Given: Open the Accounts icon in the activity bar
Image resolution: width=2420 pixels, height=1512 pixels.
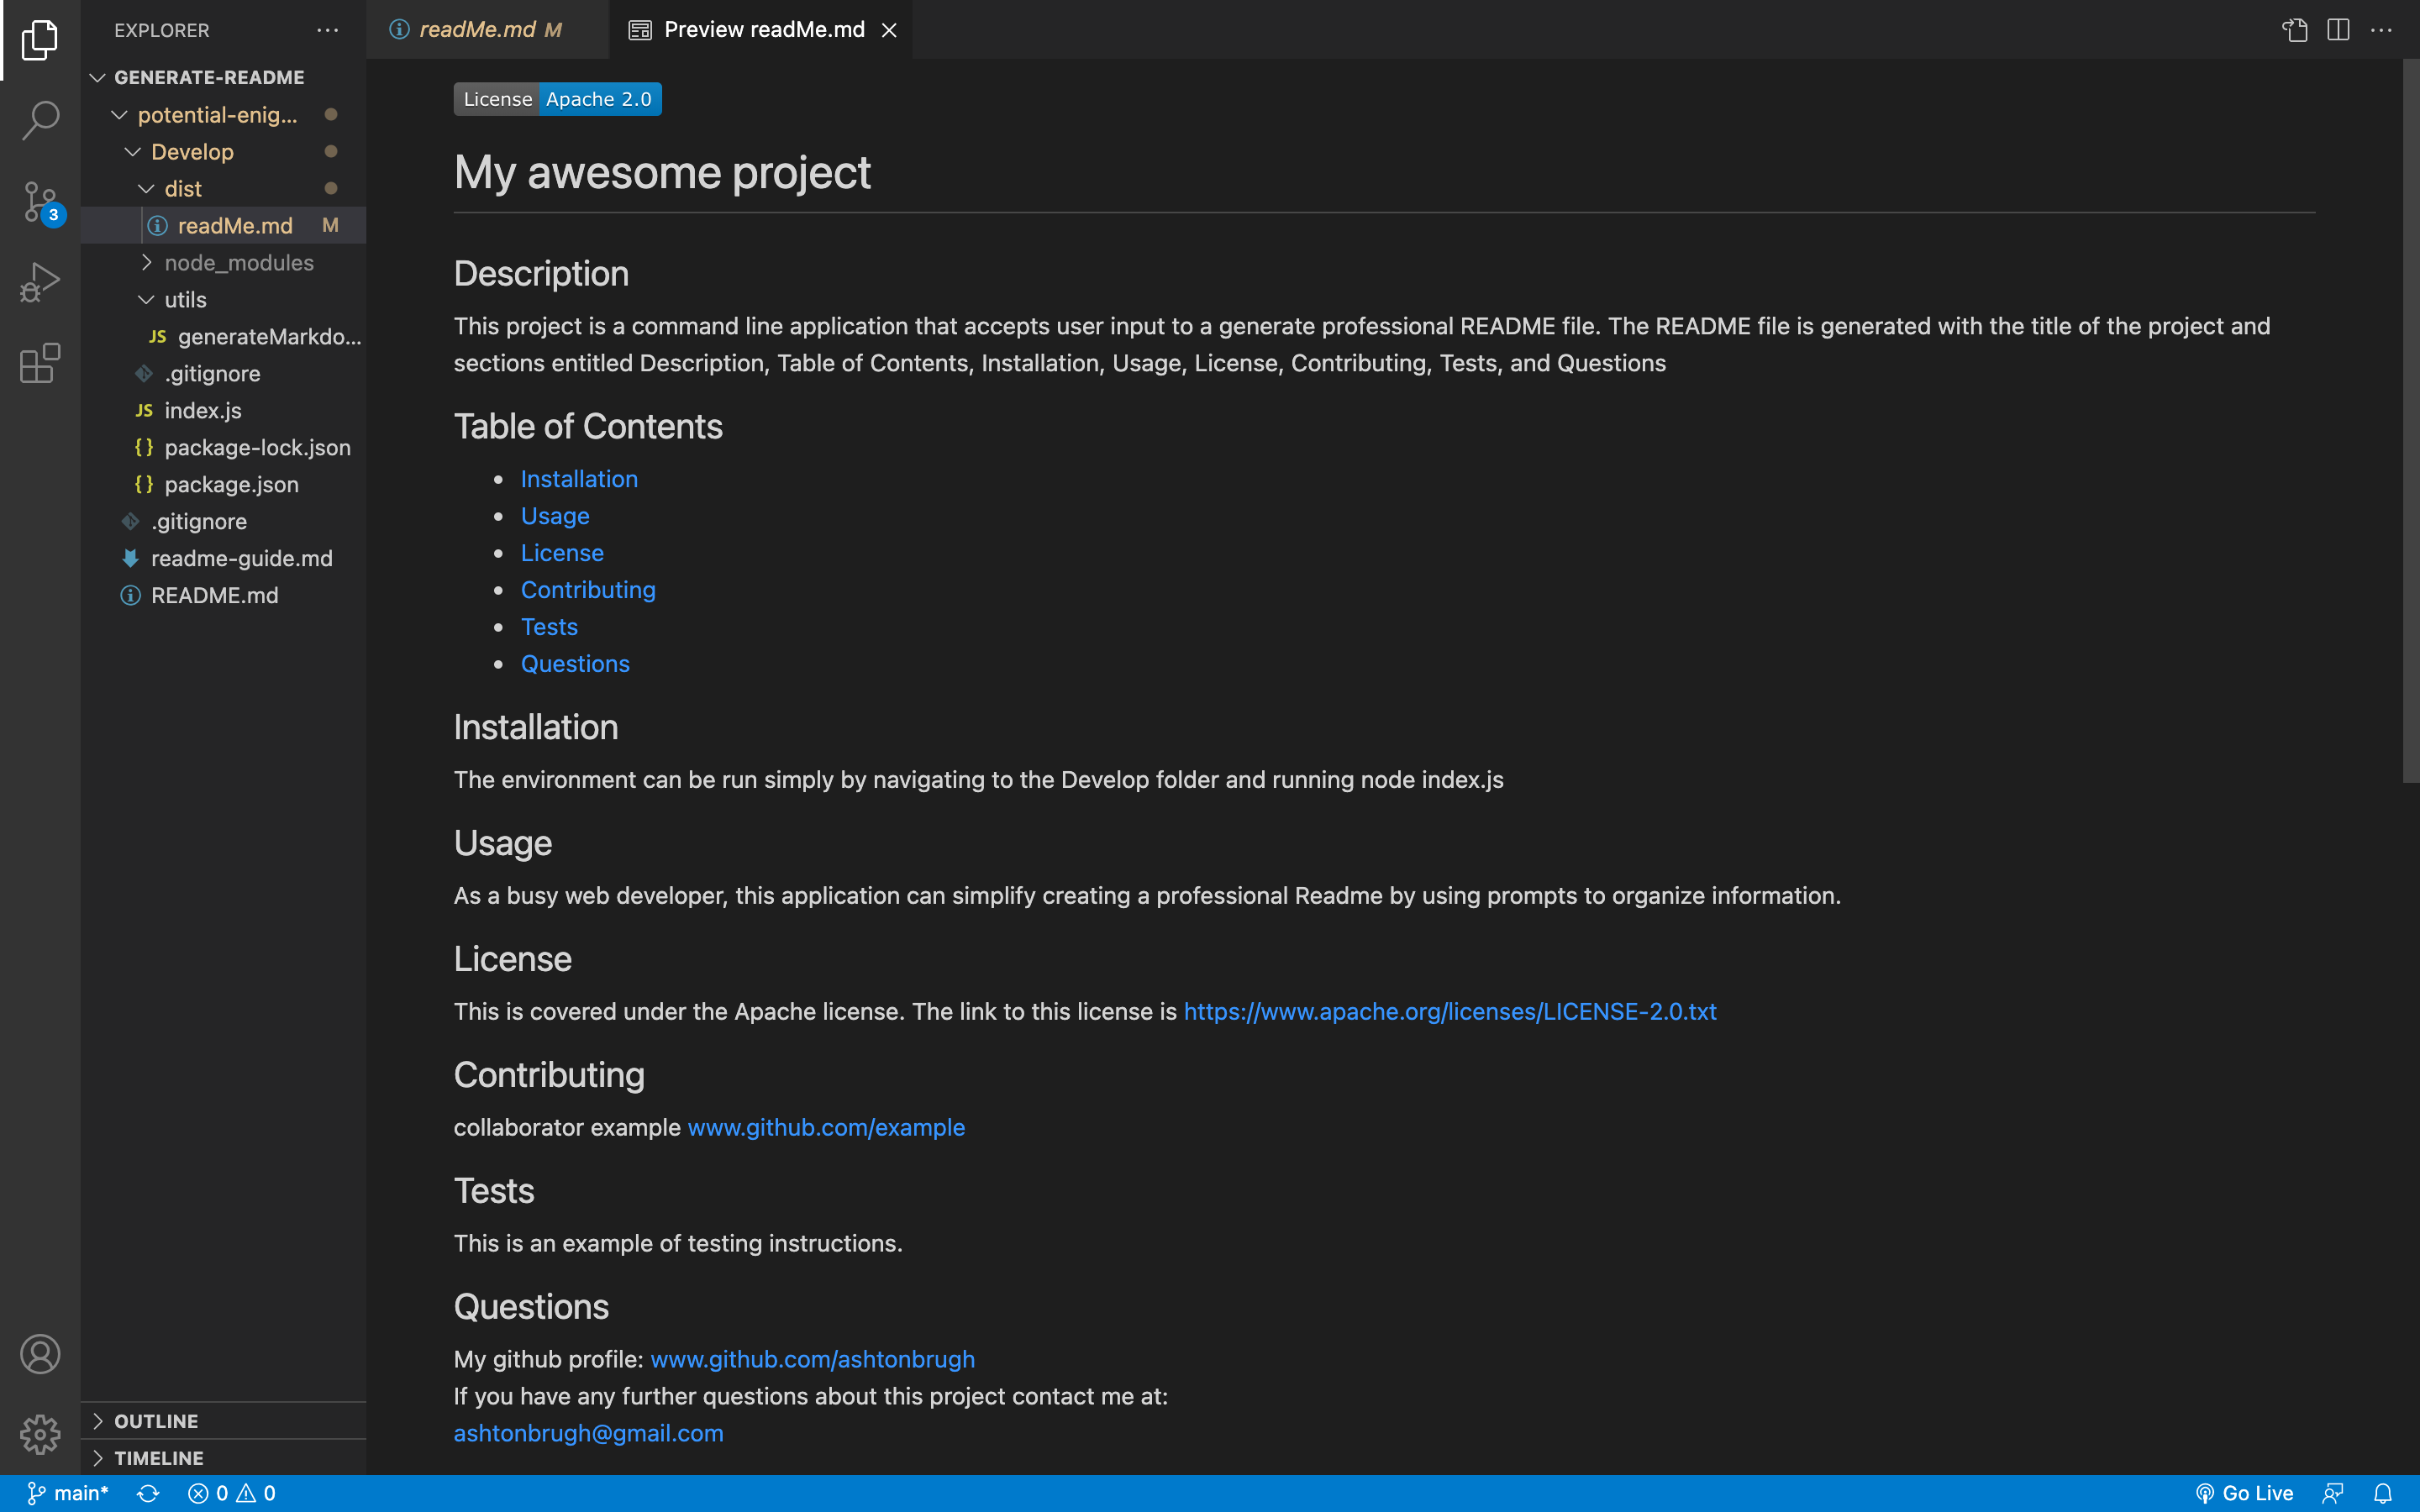Looking at the screenshot, I should (39, 1354).
